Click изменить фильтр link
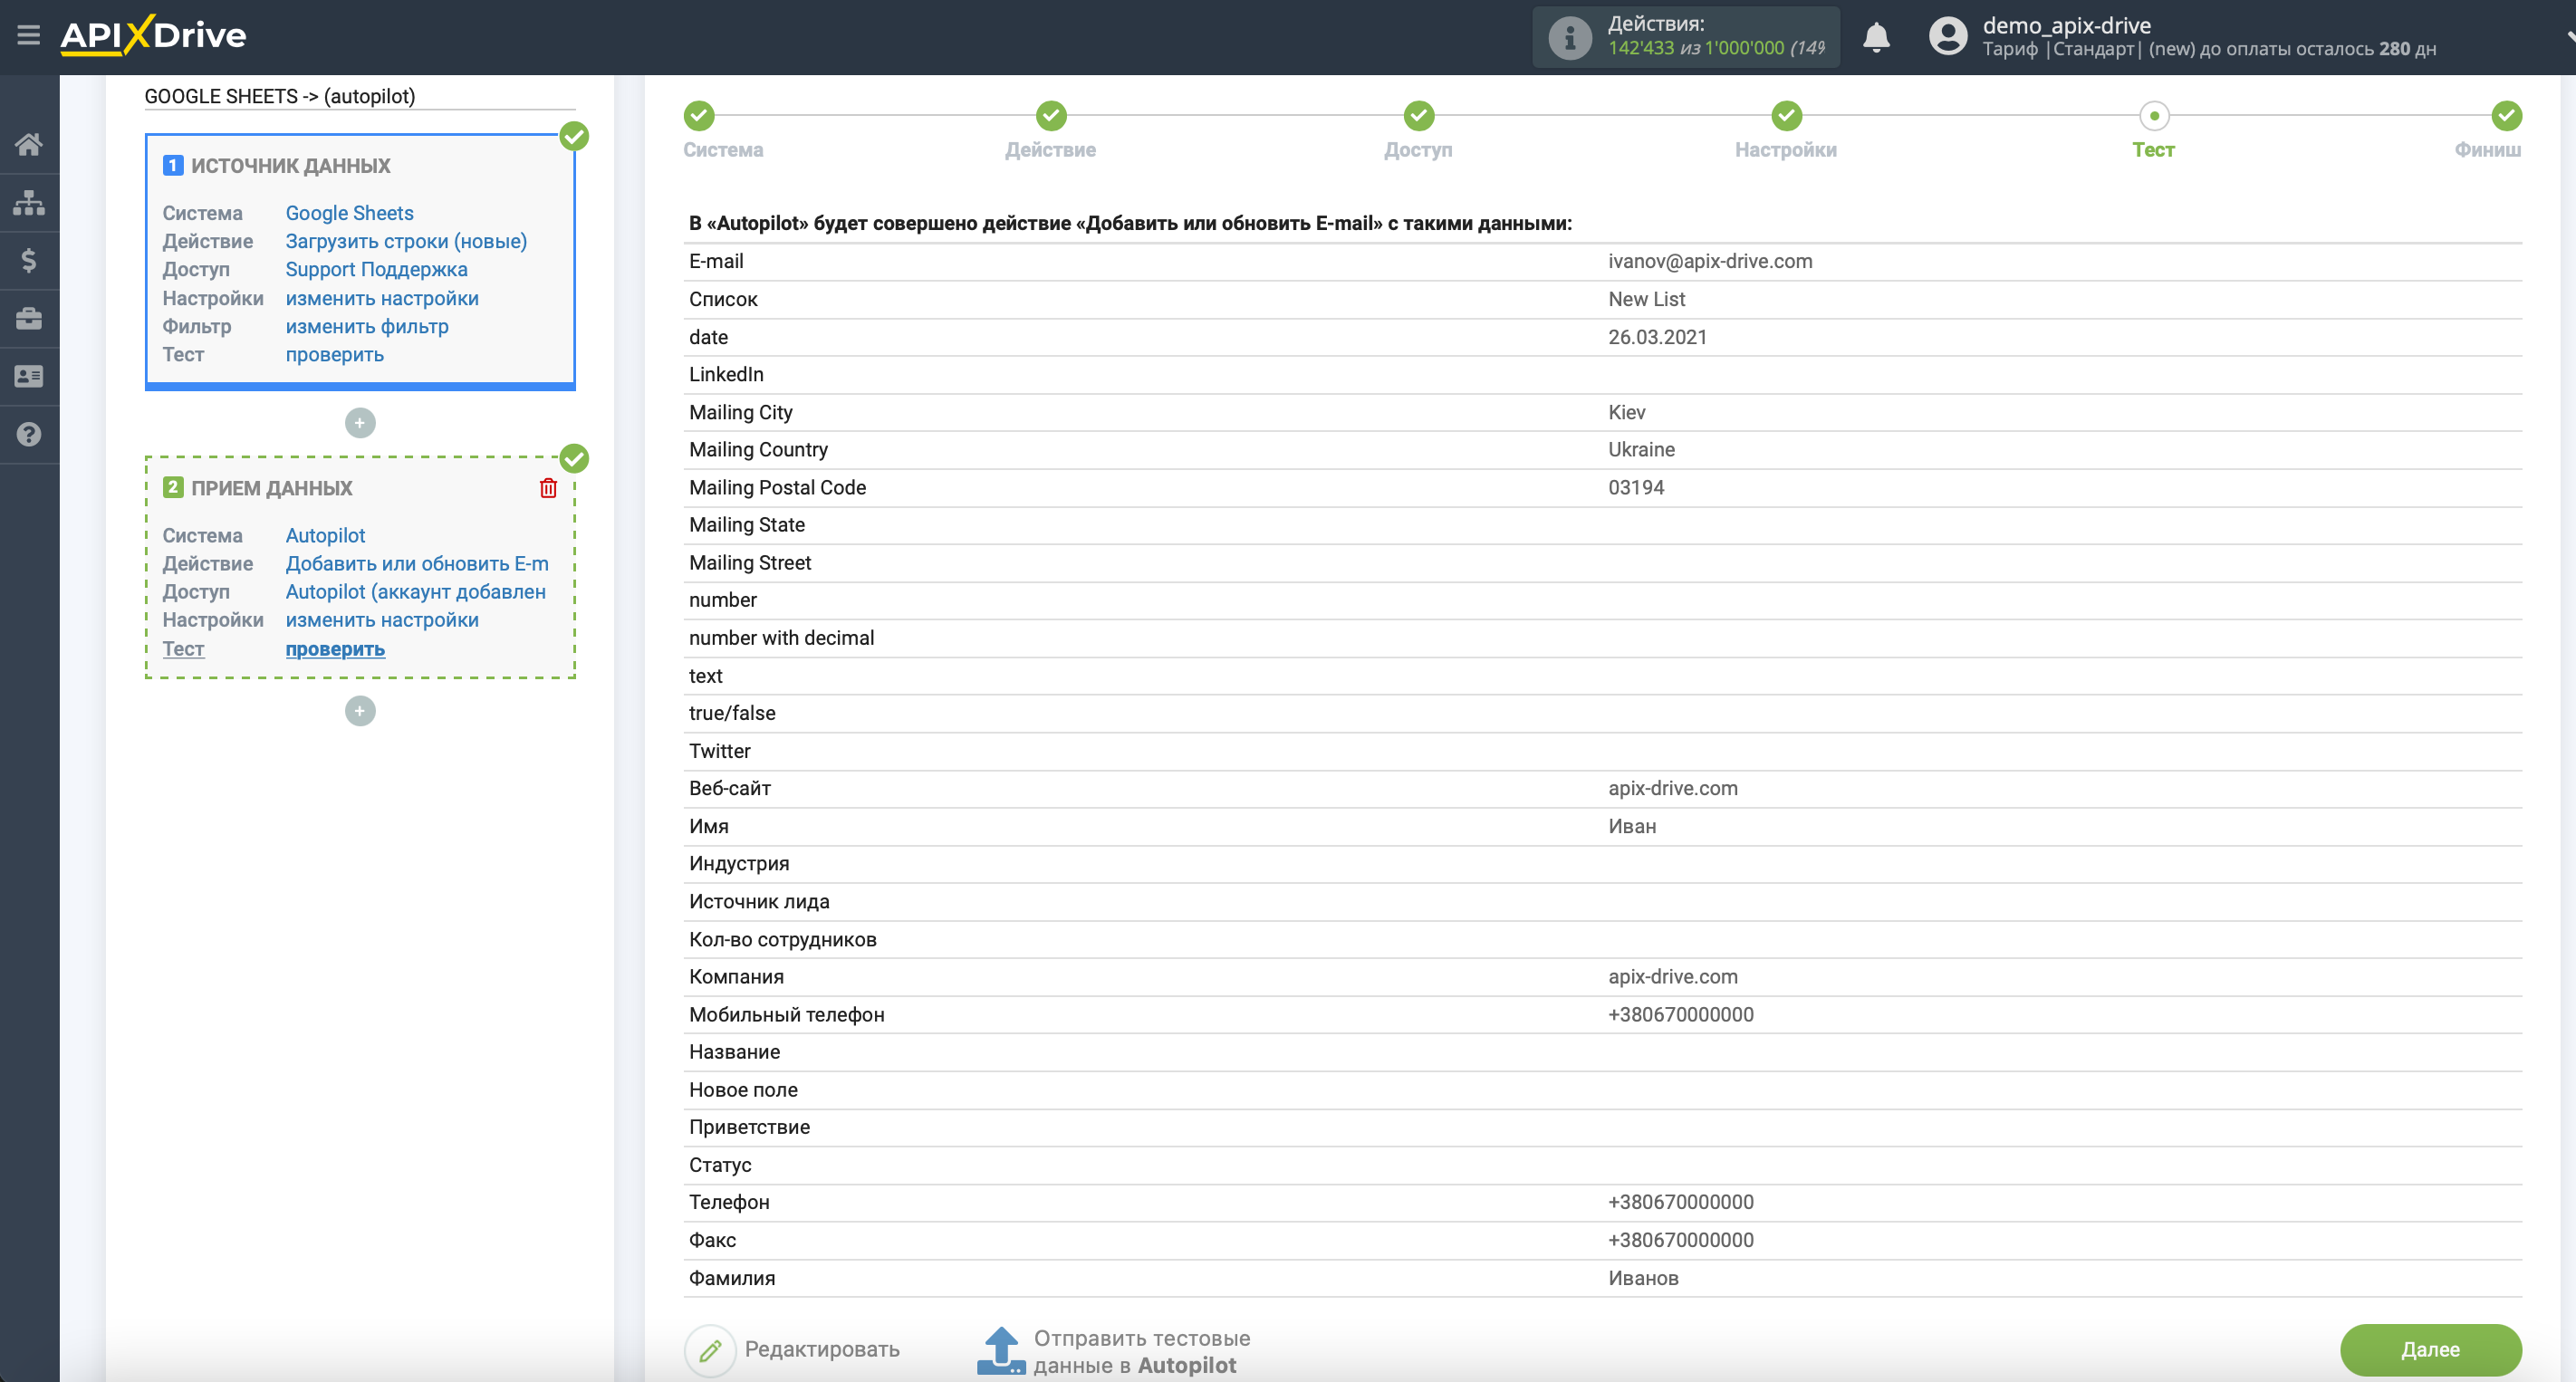Viewport: 2576px width, 1382px height. pos(367,326)
